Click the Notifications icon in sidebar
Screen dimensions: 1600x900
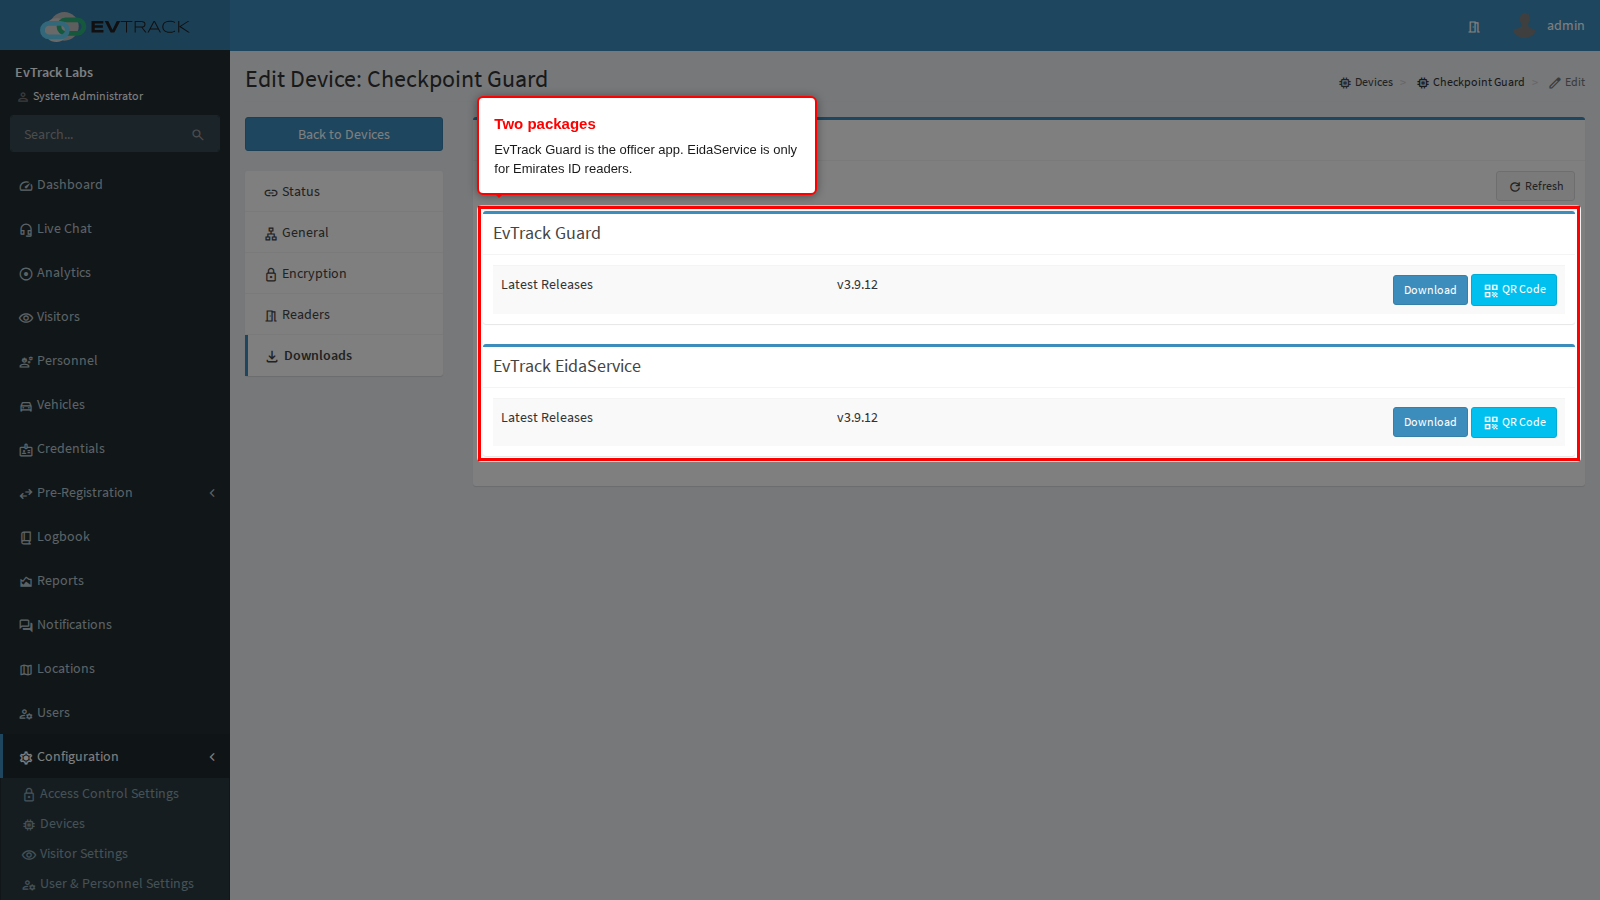pos(26,626)
